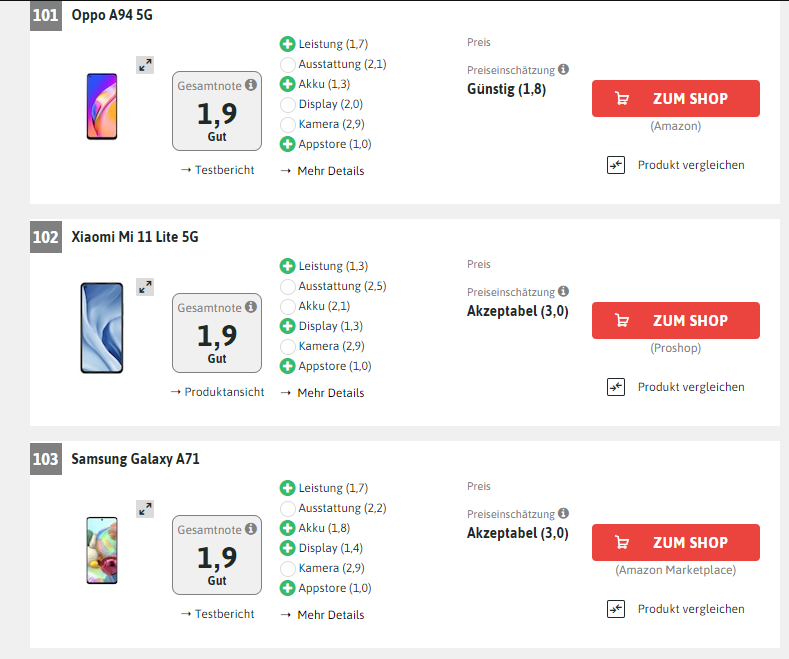The width and height of the screenshot is (789, 659).
Task: Show Preiseinschätzung info for Xiaomi Mi 11 Lite
Action: (x=564, y=291)
